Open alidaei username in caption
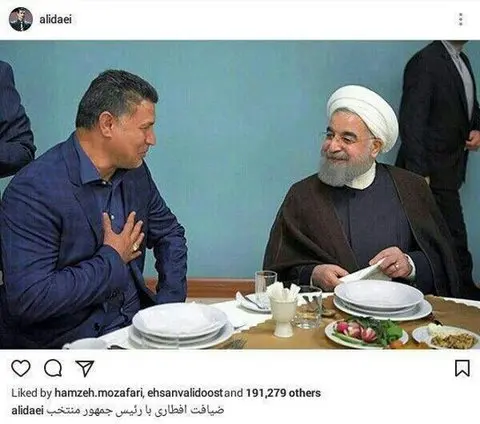Screen dimensions: 480x424 [27, 411]
